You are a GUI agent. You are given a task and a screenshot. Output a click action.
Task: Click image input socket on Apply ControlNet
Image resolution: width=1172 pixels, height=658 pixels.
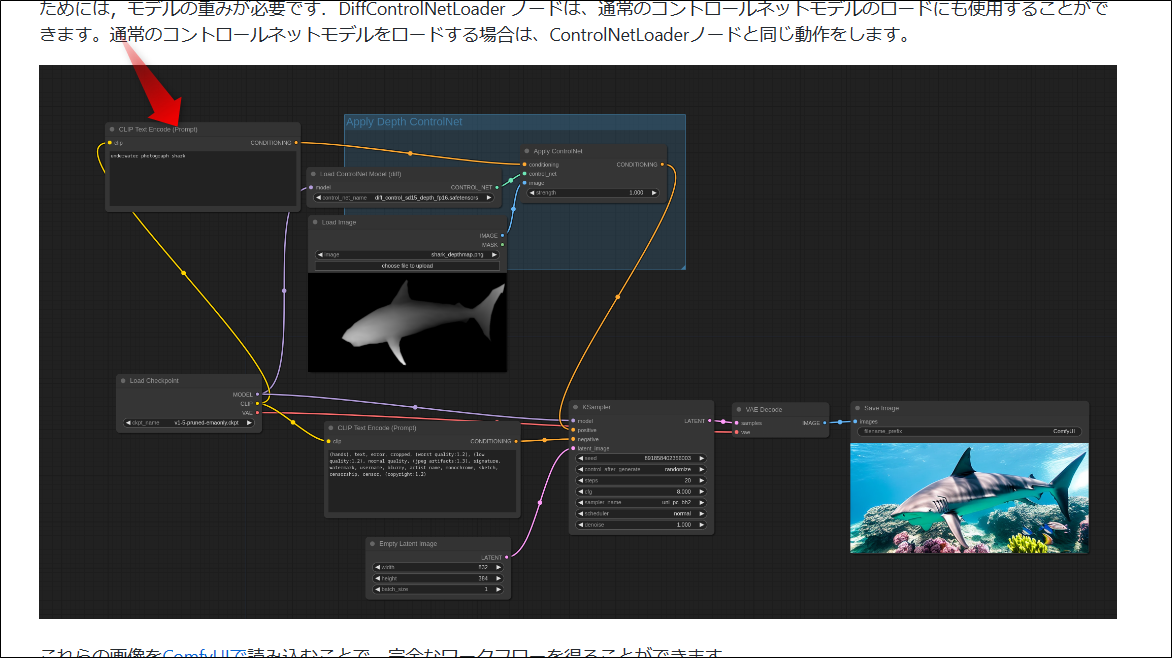(525, 183)
